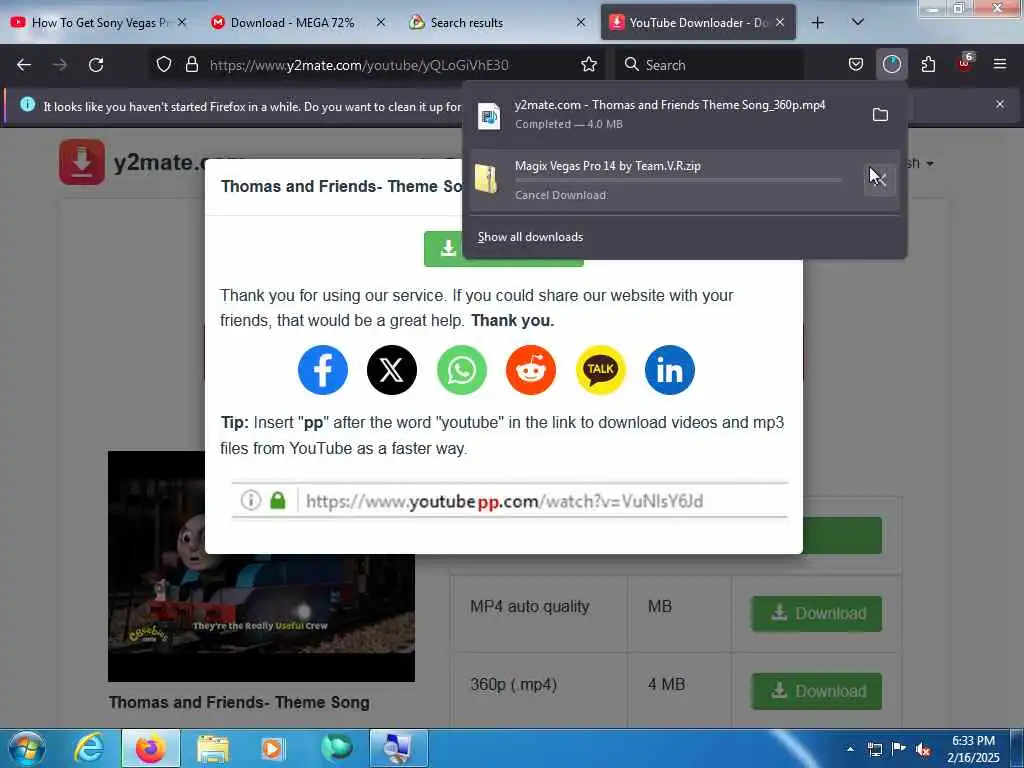Open the Save to Pocket icon
The image size is (1024, 768).
click(856, 65)
